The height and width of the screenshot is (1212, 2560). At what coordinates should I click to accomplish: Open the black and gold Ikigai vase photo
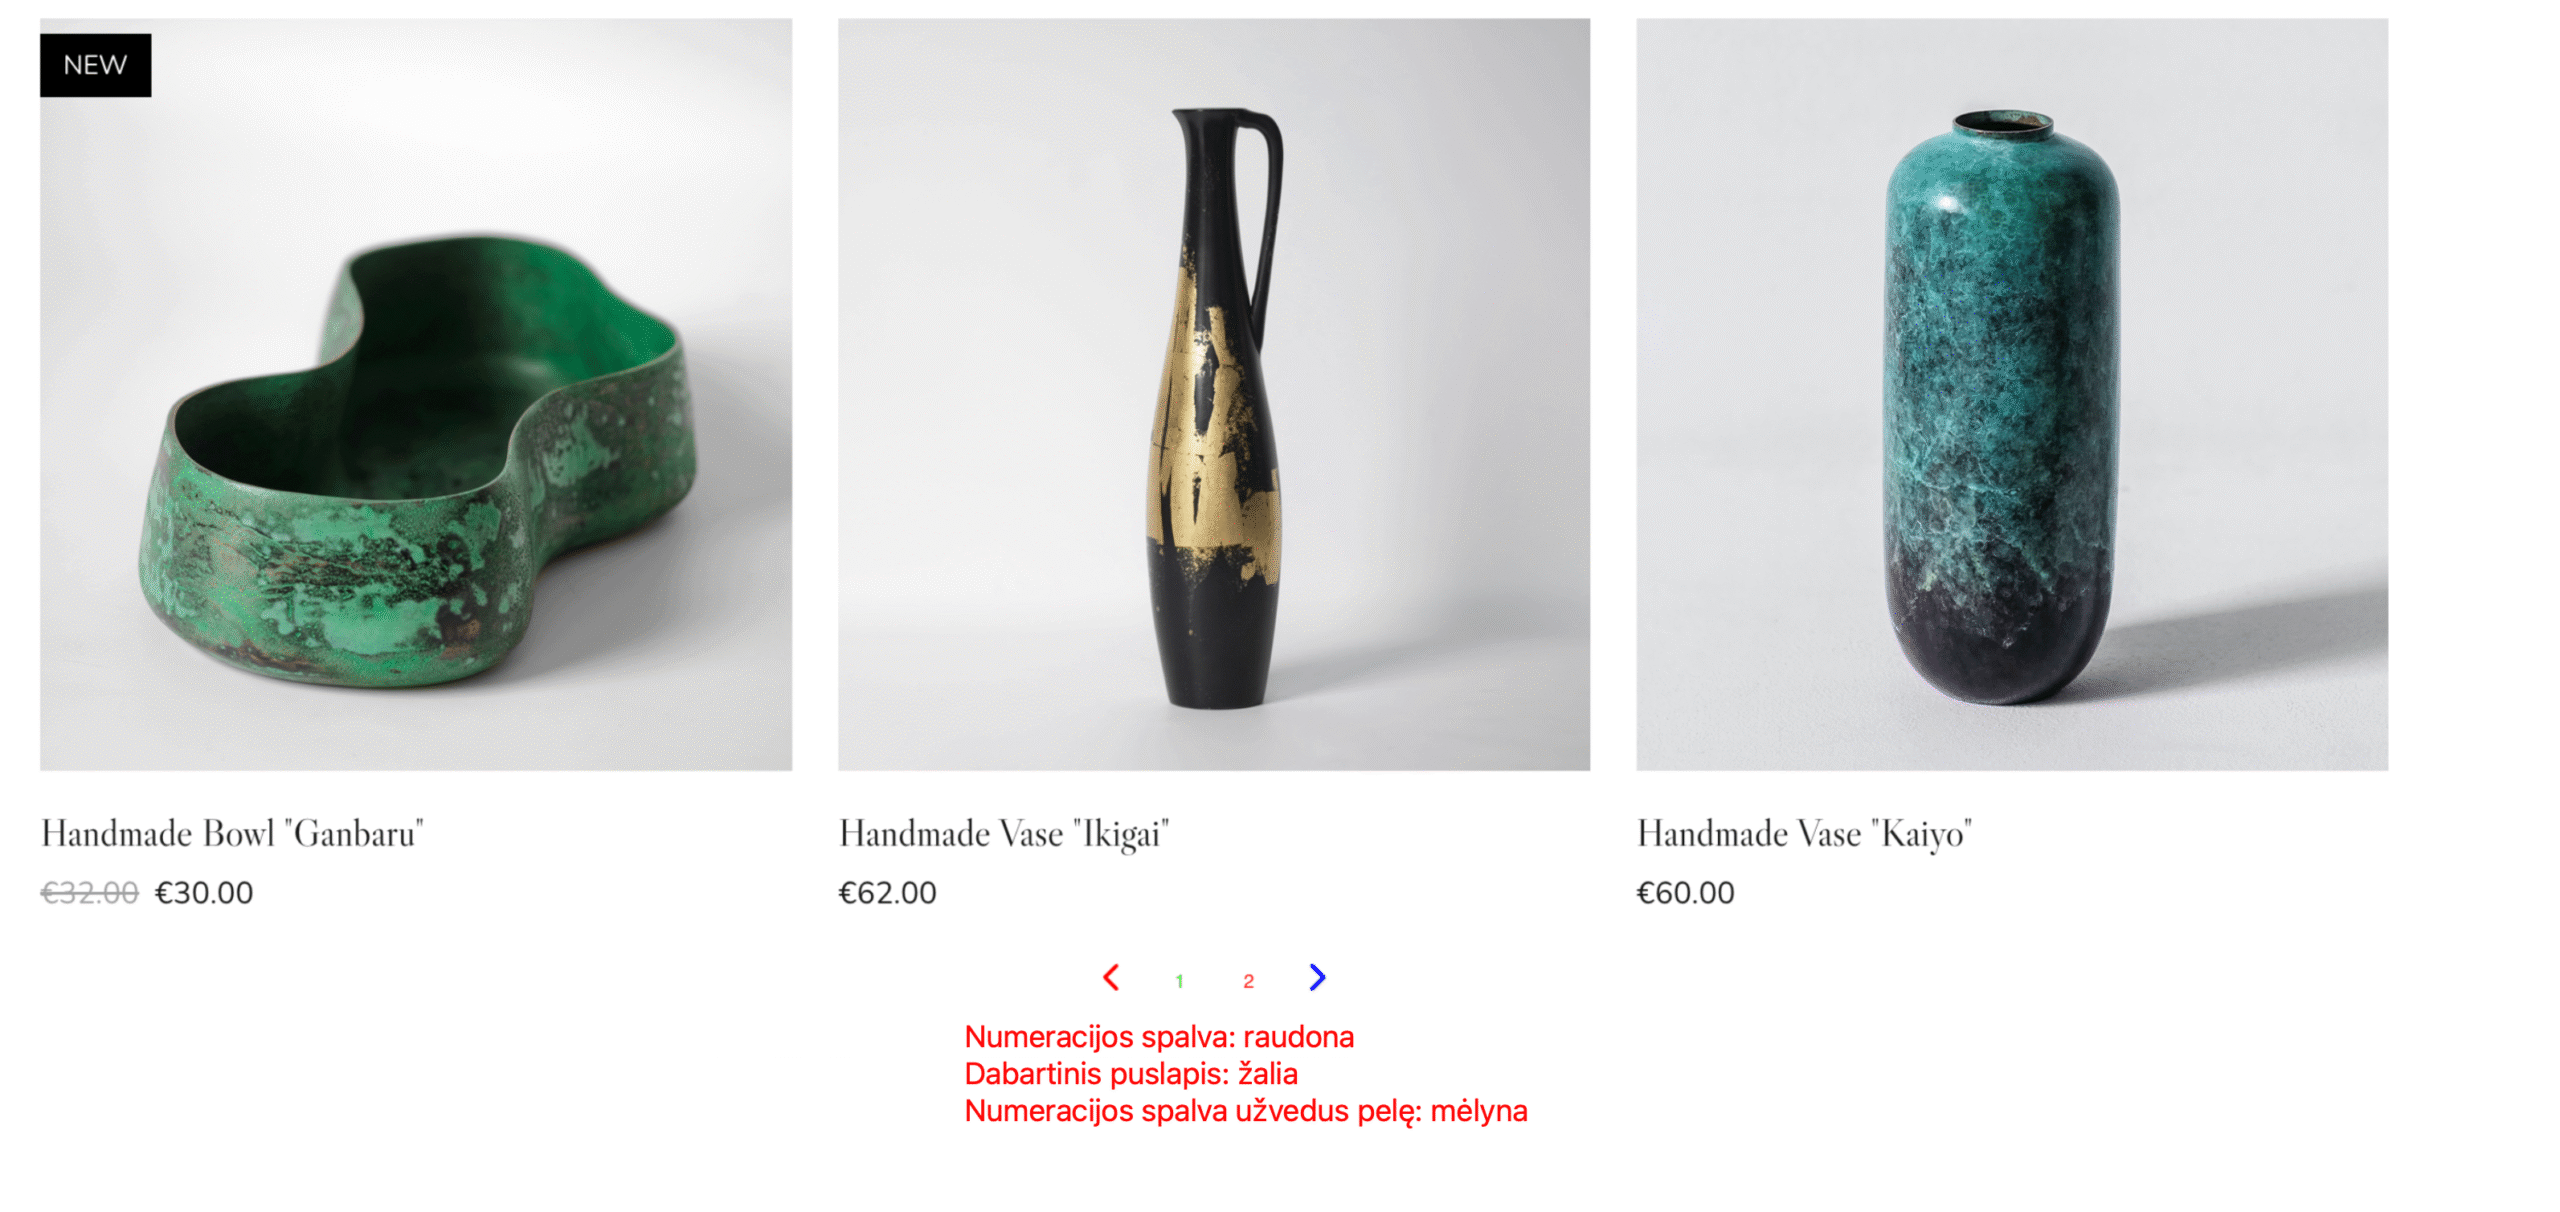pos(1214,394)
